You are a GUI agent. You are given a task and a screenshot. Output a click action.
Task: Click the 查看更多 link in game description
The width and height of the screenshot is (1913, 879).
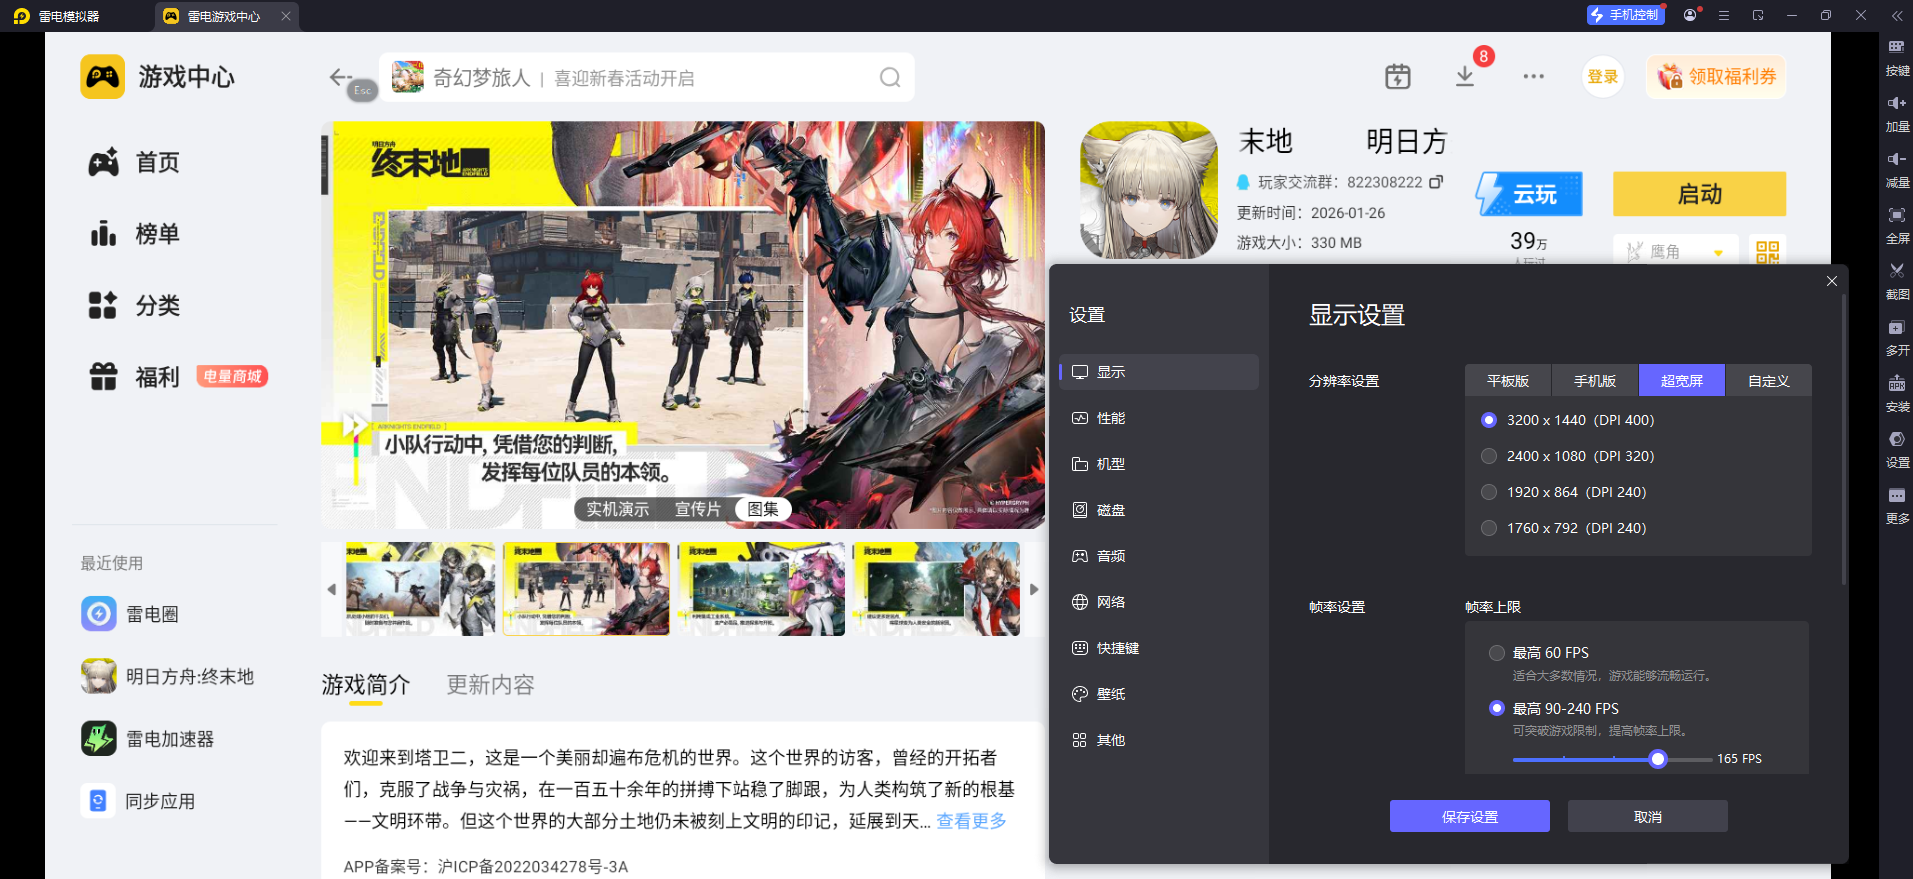(971, 821)
